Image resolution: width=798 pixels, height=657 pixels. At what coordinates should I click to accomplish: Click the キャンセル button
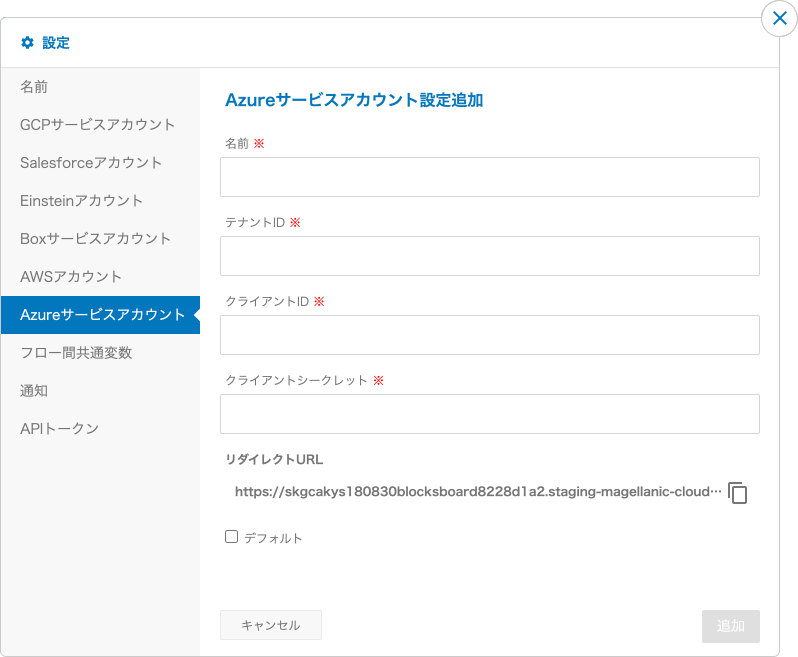click(271, 625)
